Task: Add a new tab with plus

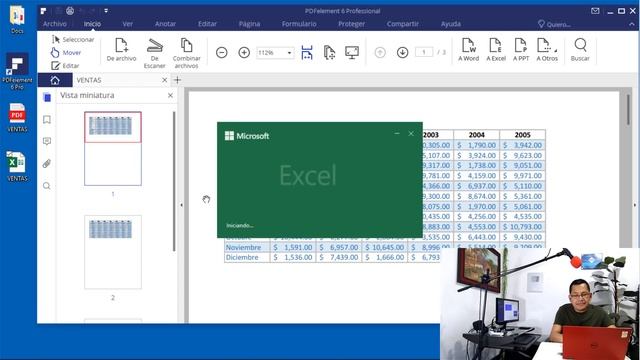Action: tap(177, 80)
